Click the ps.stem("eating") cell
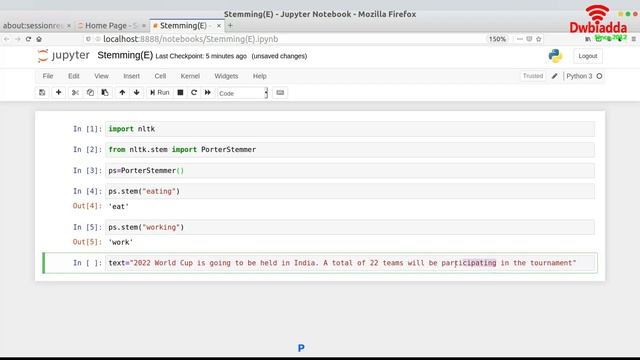Screen dimensions: 640x360 [x=350, y=191]
